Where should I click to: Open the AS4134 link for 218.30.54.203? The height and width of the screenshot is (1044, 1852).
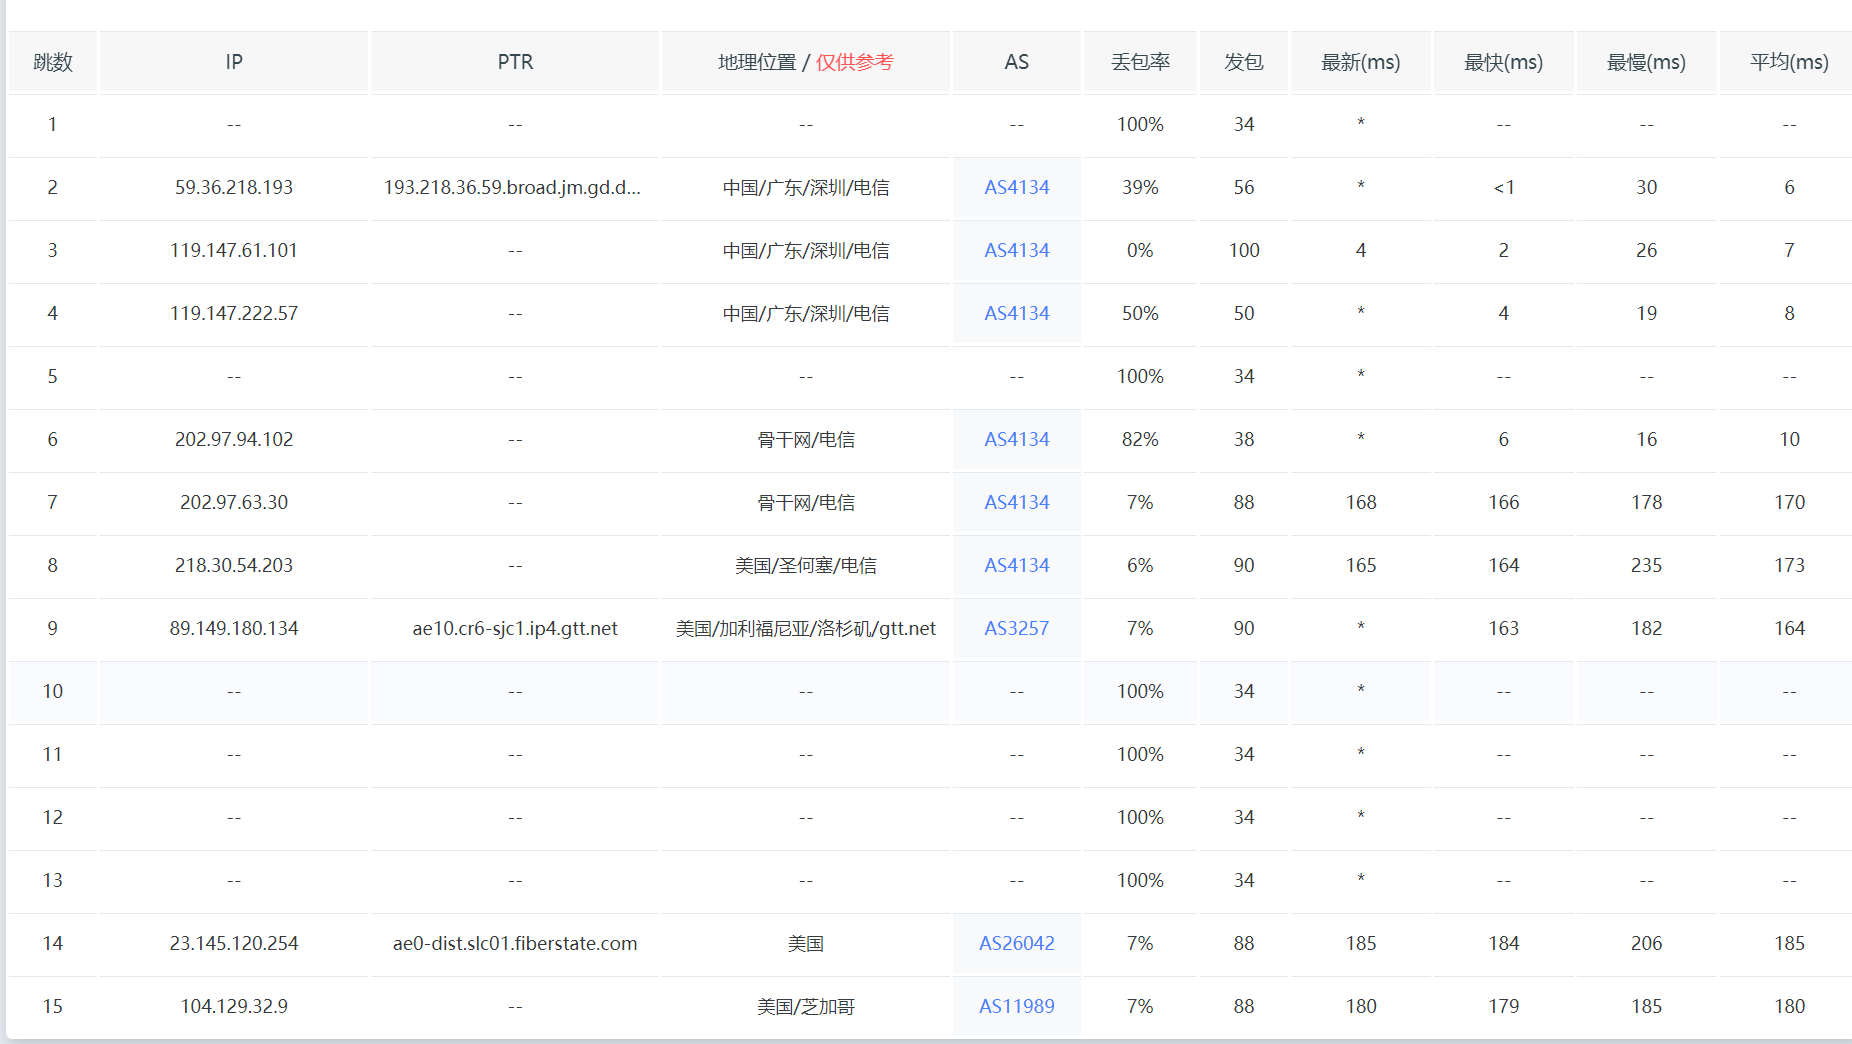tap(1016, 565)
